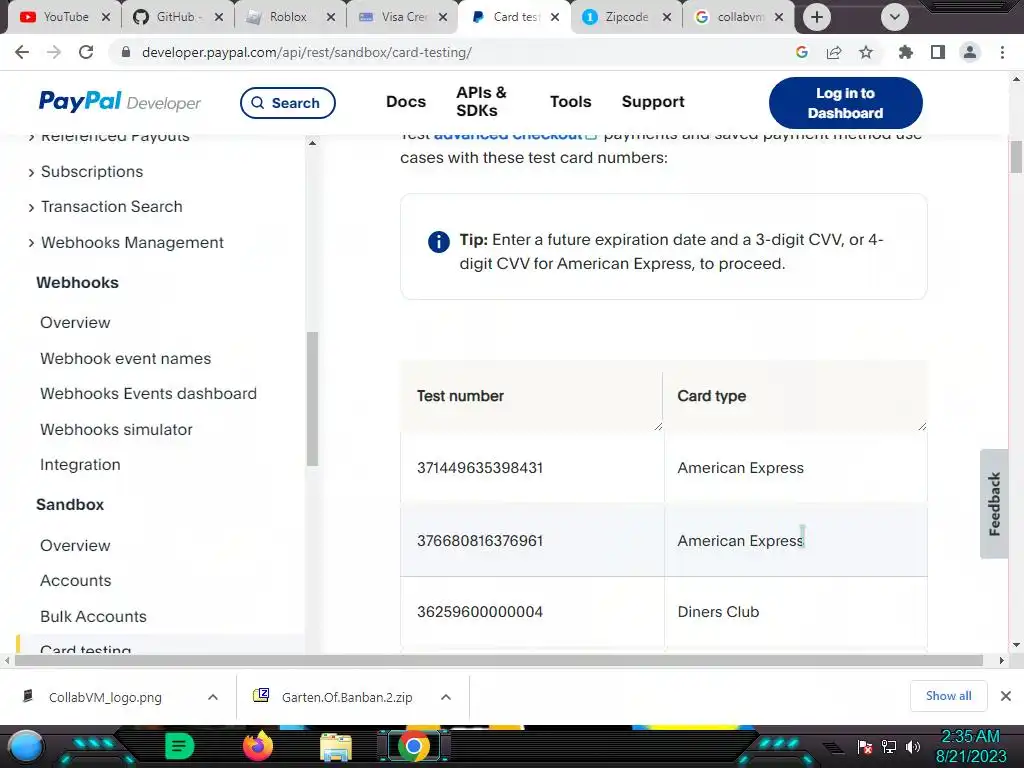Click the volume icon in system tray
This screenshot has width=1024, height=768.
pyautogui.click(x=913, y=746)
